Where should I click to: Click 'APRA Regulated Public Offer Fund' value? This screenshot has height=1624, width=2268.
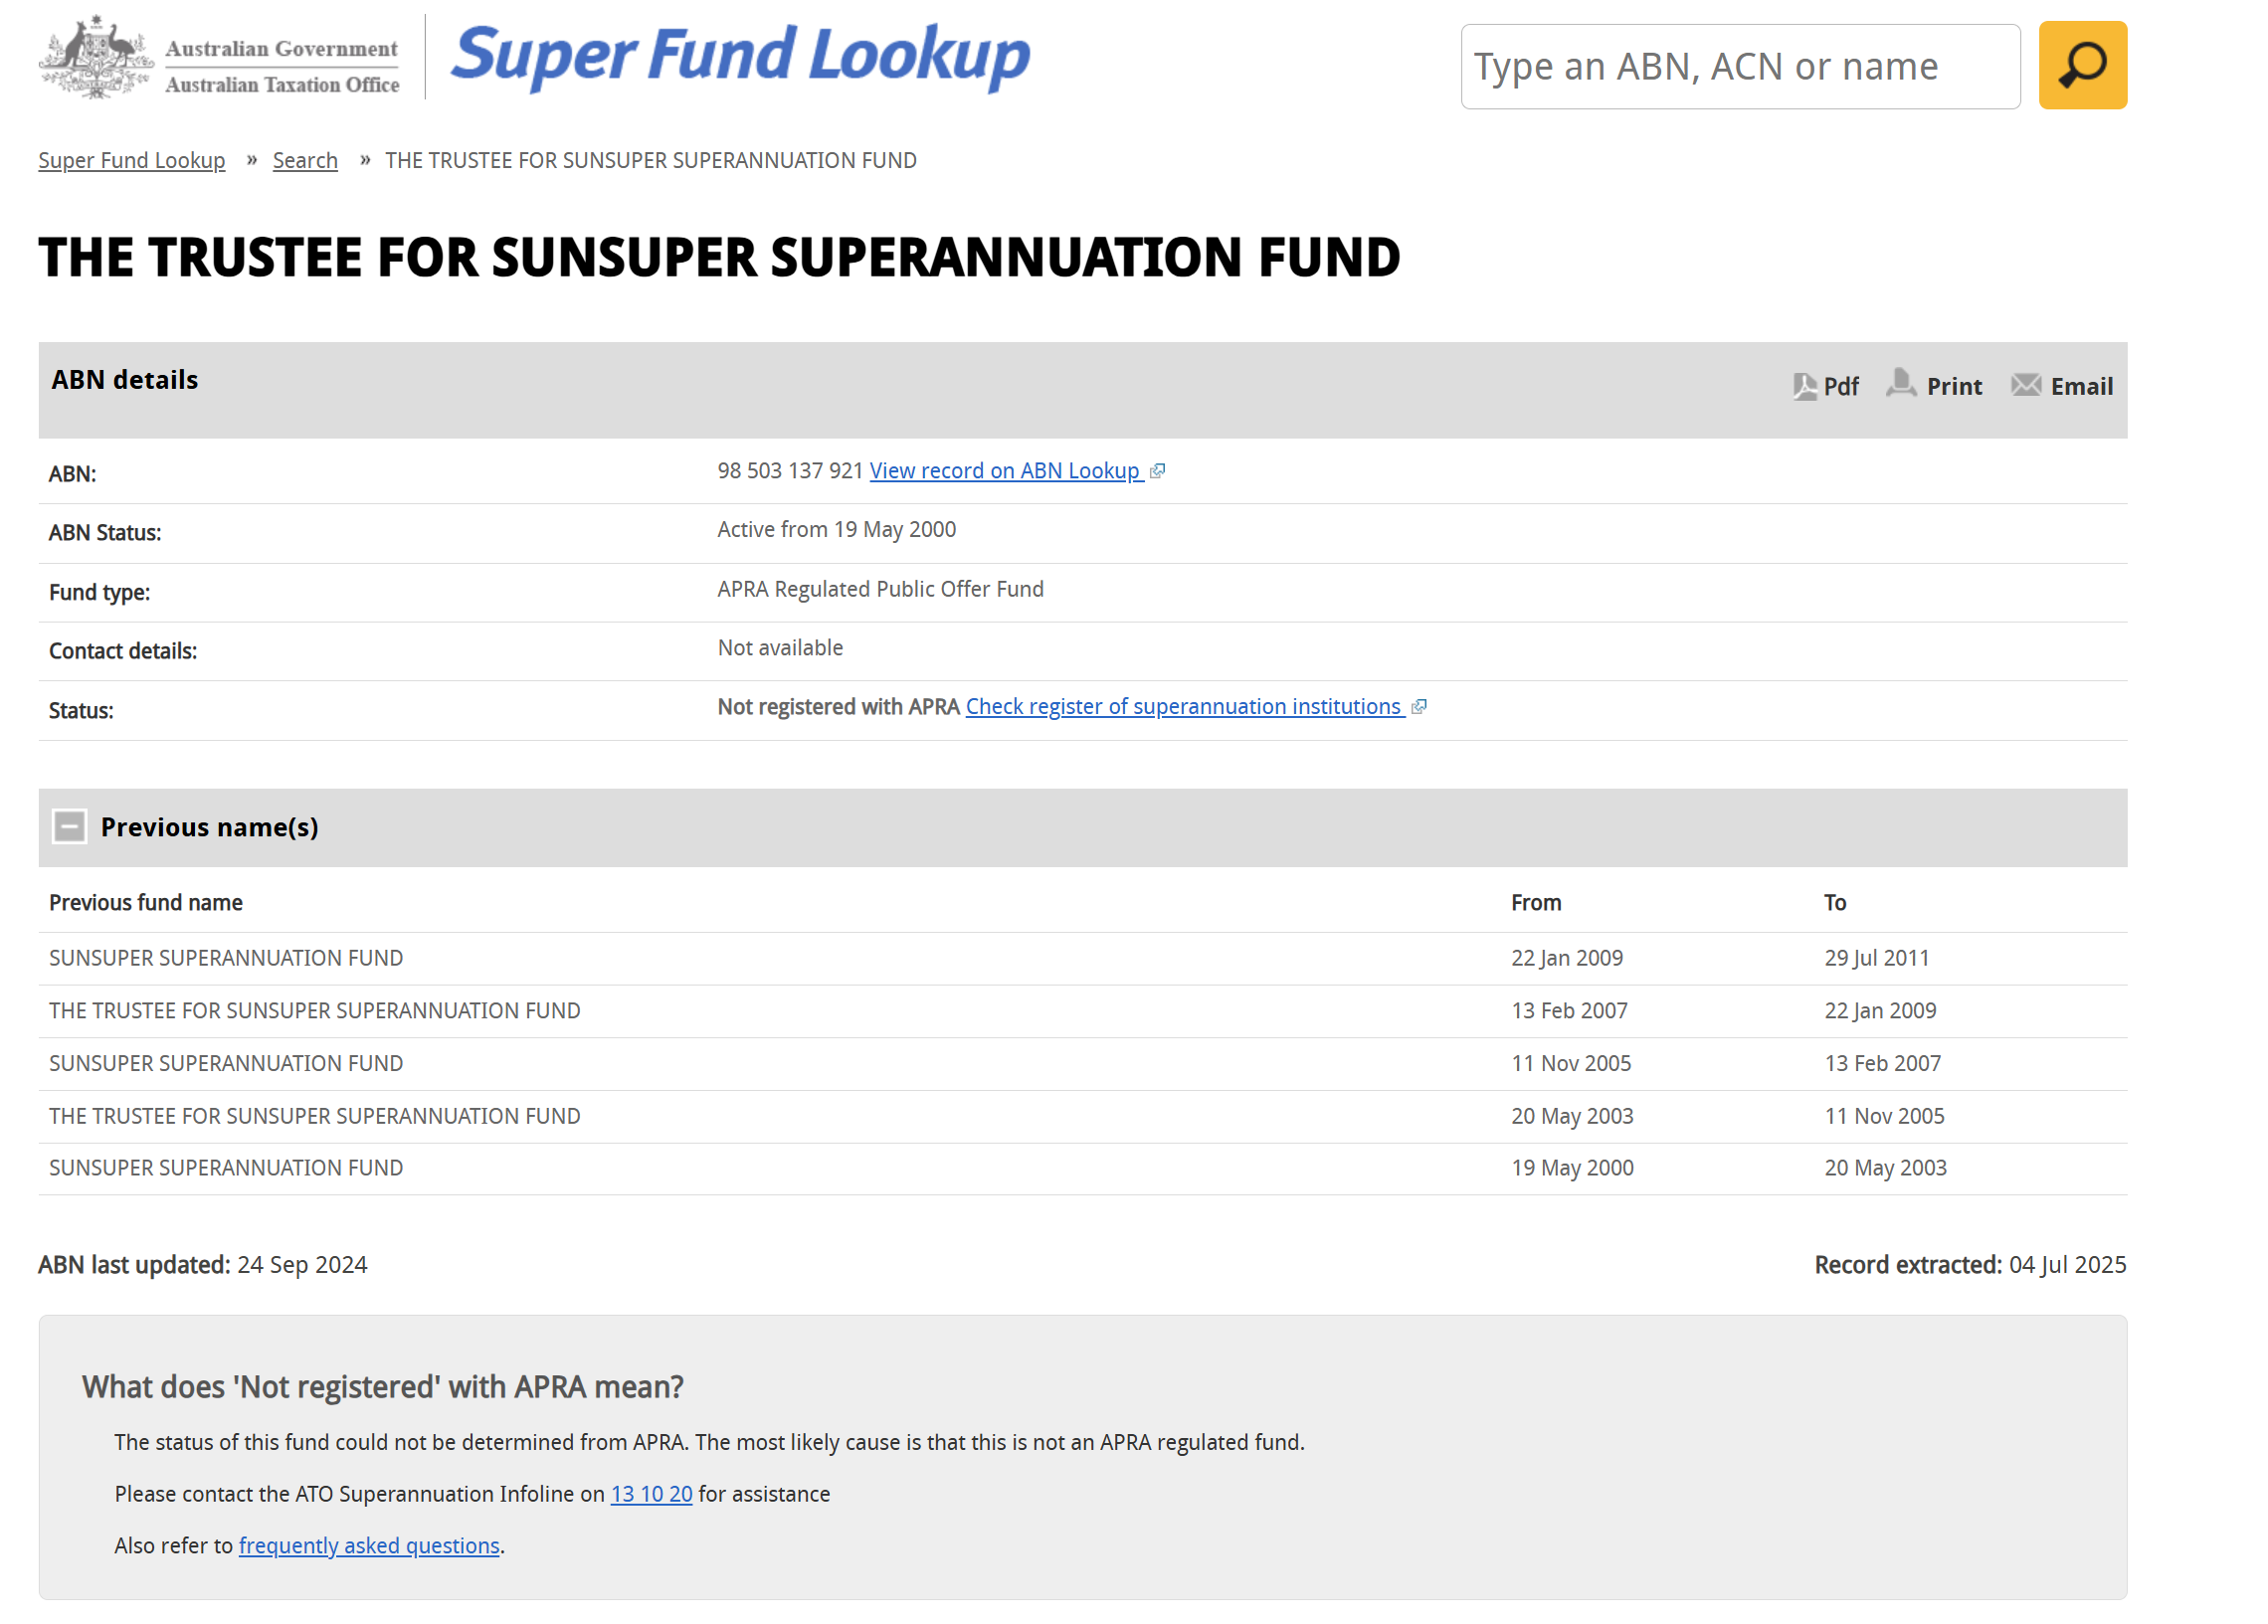tap(881, 590)
